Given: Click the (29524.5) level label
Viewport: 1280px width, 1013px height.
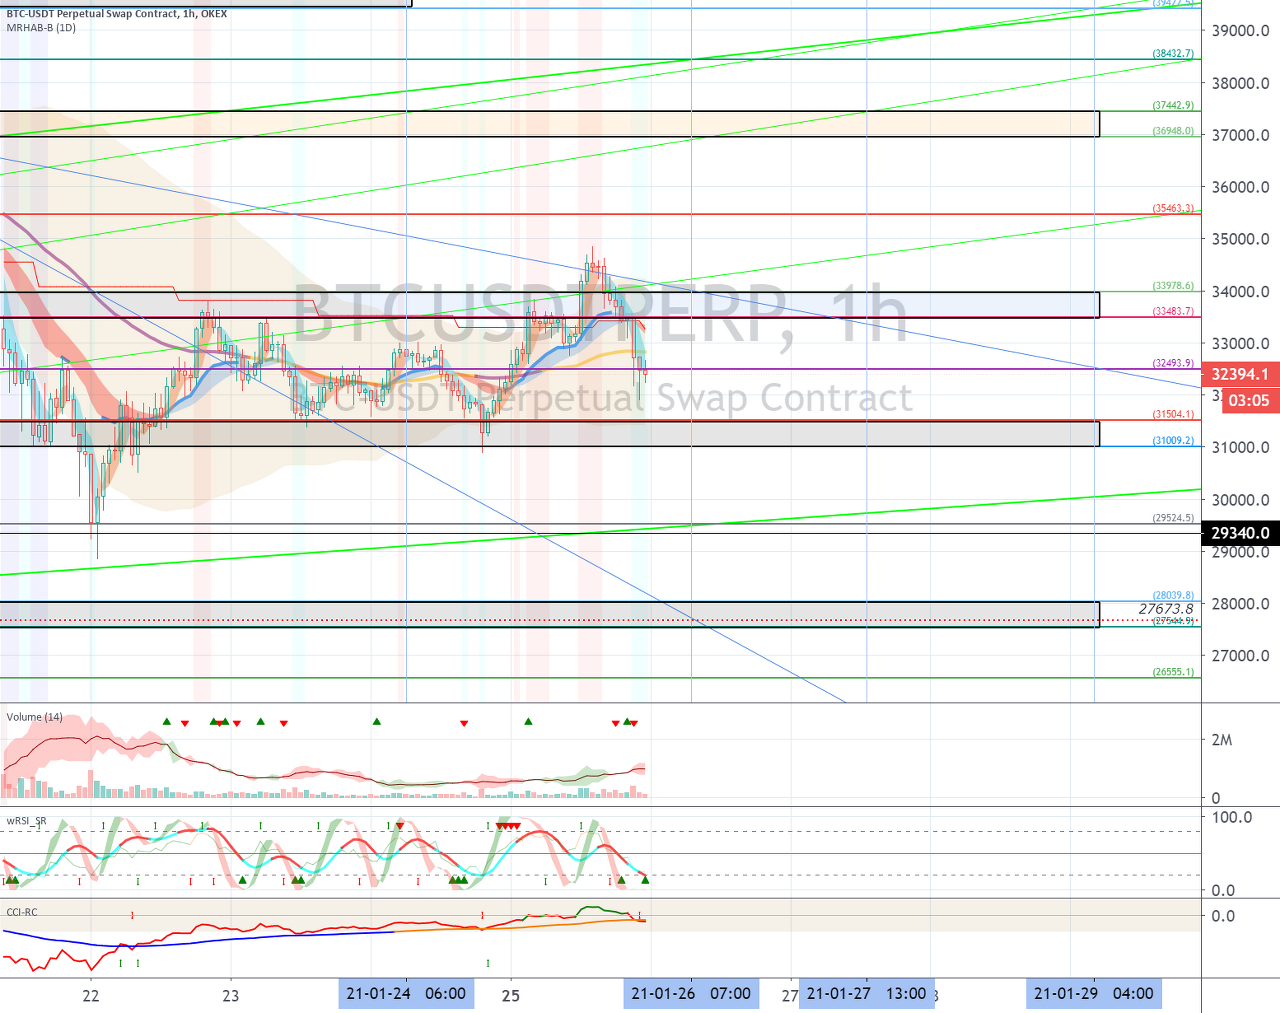Looking at the screenshot, I should (x=1173, y=518).
